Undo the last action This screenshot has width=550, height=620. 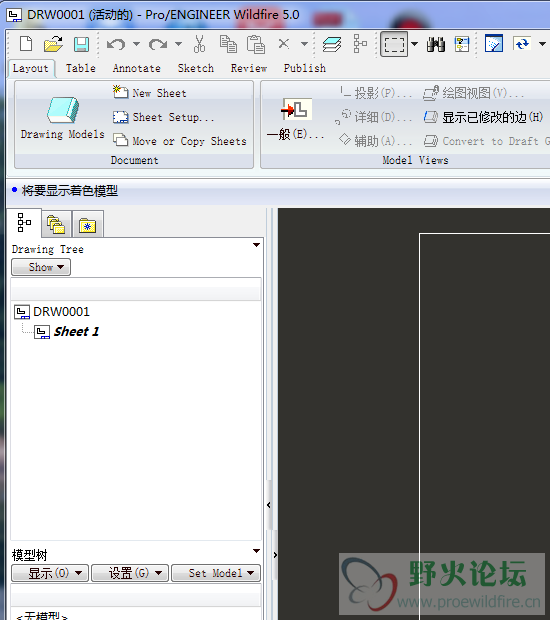116,44
